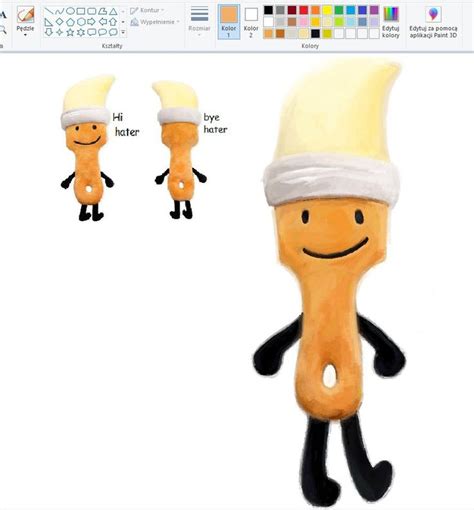Viewport: 474px width, 510px height.
Task: Click the large paintbrush character's smile
Action: click(x=335, y=249)
